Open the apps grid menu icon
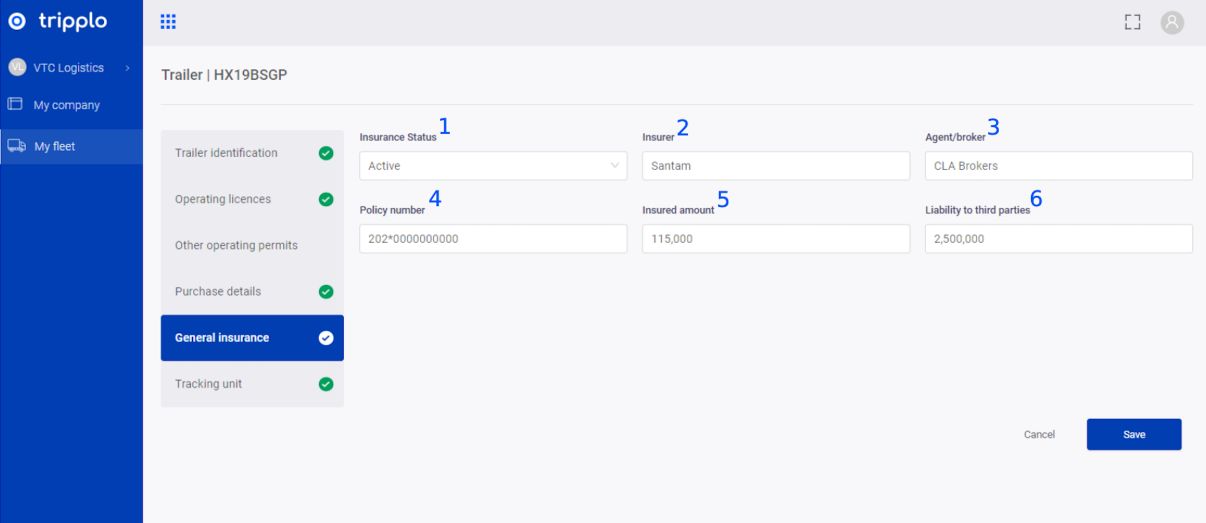 [x=168, y=22]
